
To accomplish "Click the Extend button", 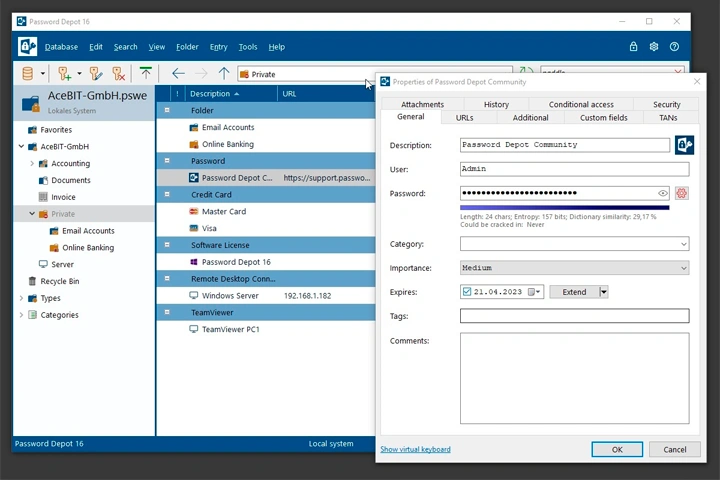I will tap(574, 292).
